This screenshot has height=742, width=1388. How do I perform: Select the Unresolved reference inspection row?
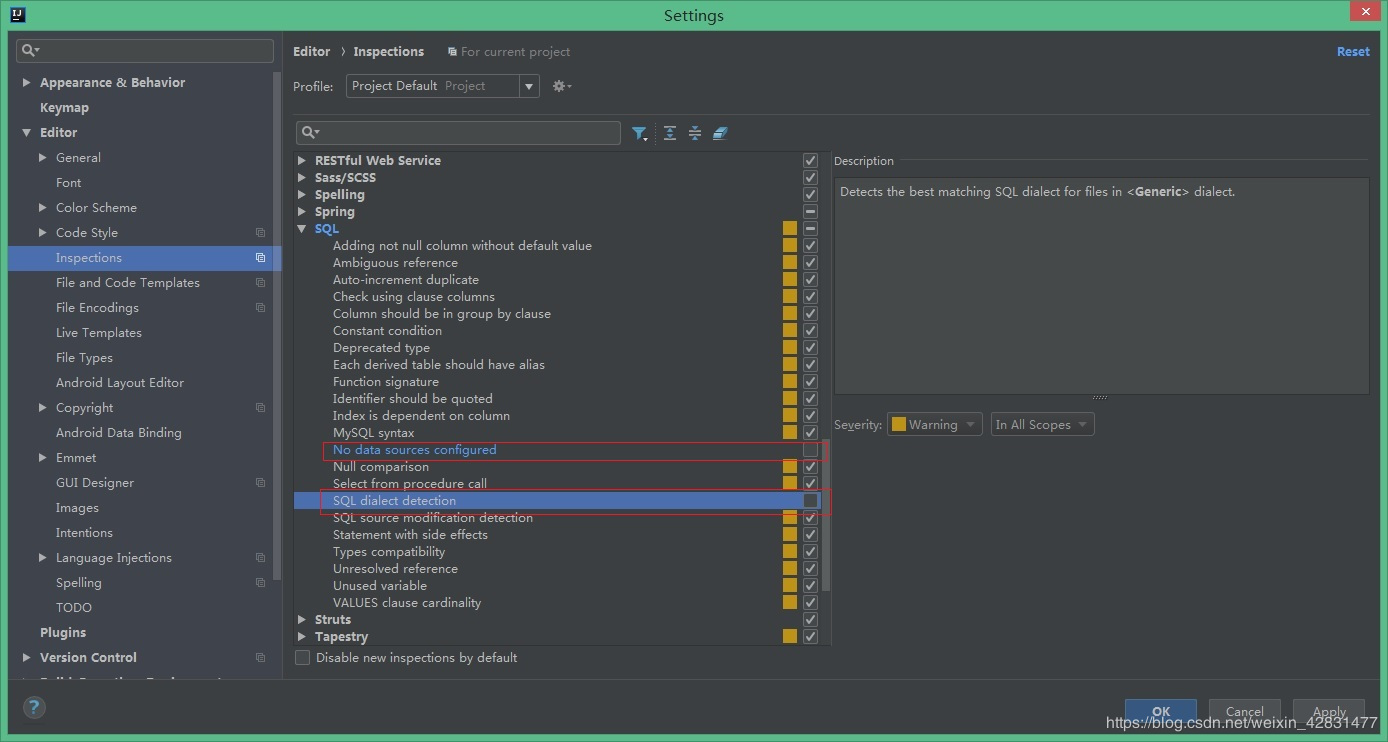click(x=557, y=569)
